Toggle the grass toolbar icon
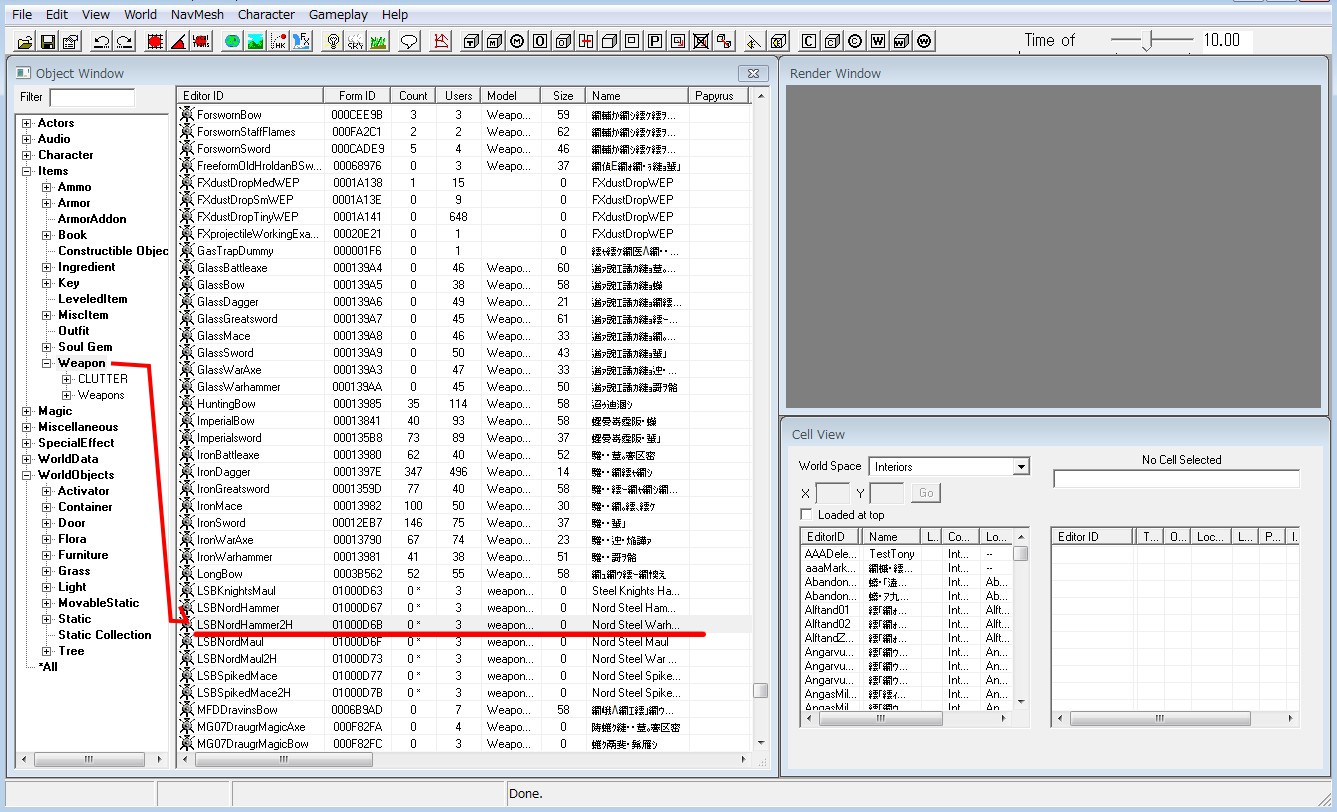This screenshot has width=1337, height=812. point(378,41)
